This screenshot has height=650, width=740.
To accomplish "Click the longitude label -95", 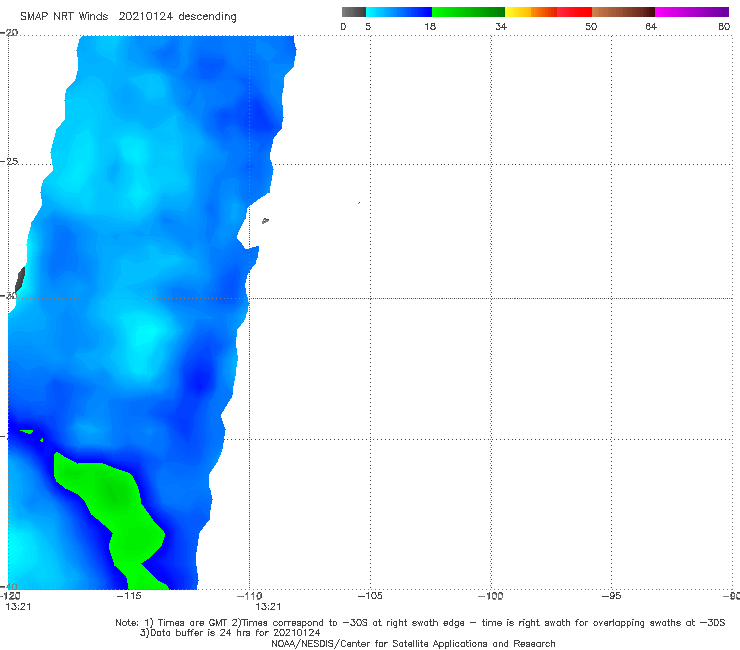I will [611, 596].
